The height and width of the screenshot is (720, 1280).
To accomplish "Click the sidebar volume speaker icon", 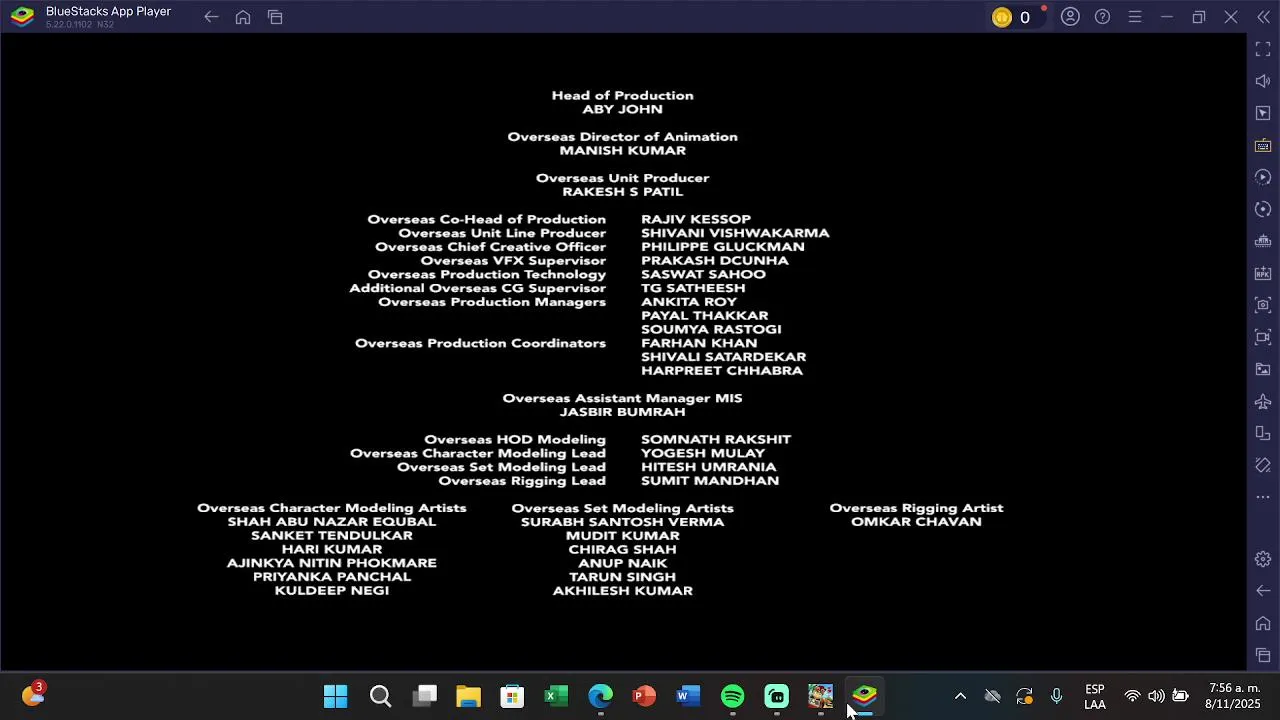I will coord(1263,81).
